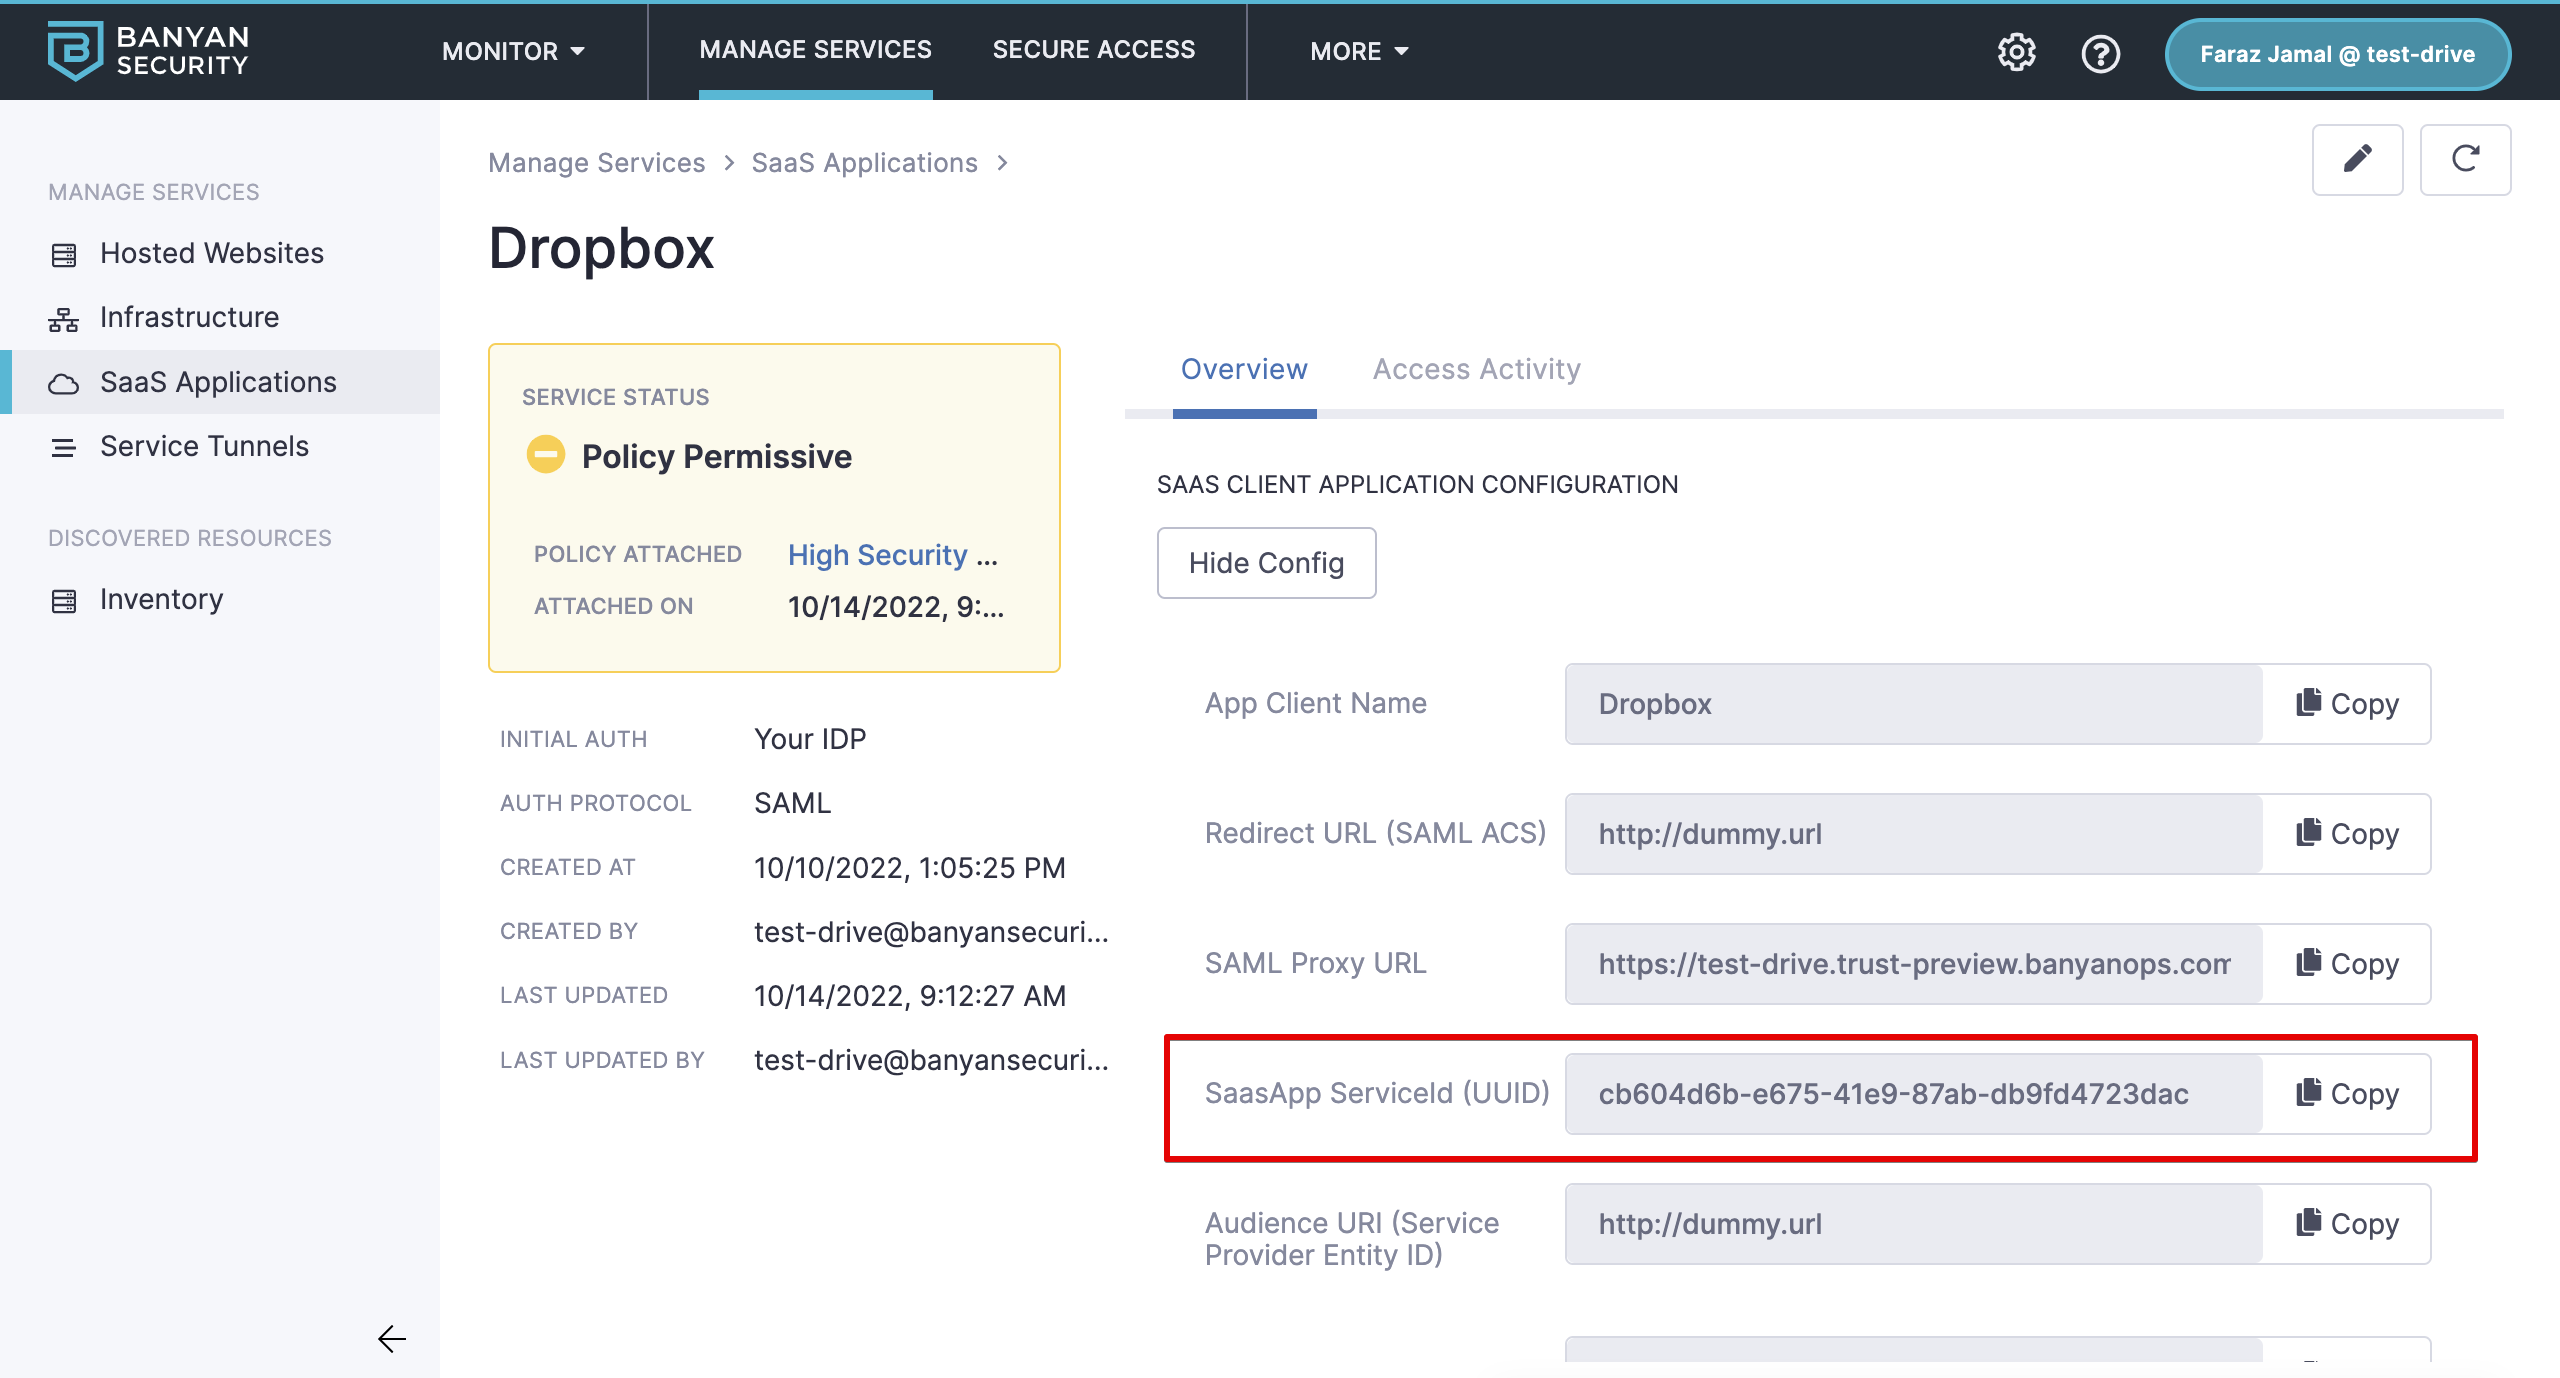2560x1378 pixels.
Task: Open the High Security policy link
Action: click(877, 555)
